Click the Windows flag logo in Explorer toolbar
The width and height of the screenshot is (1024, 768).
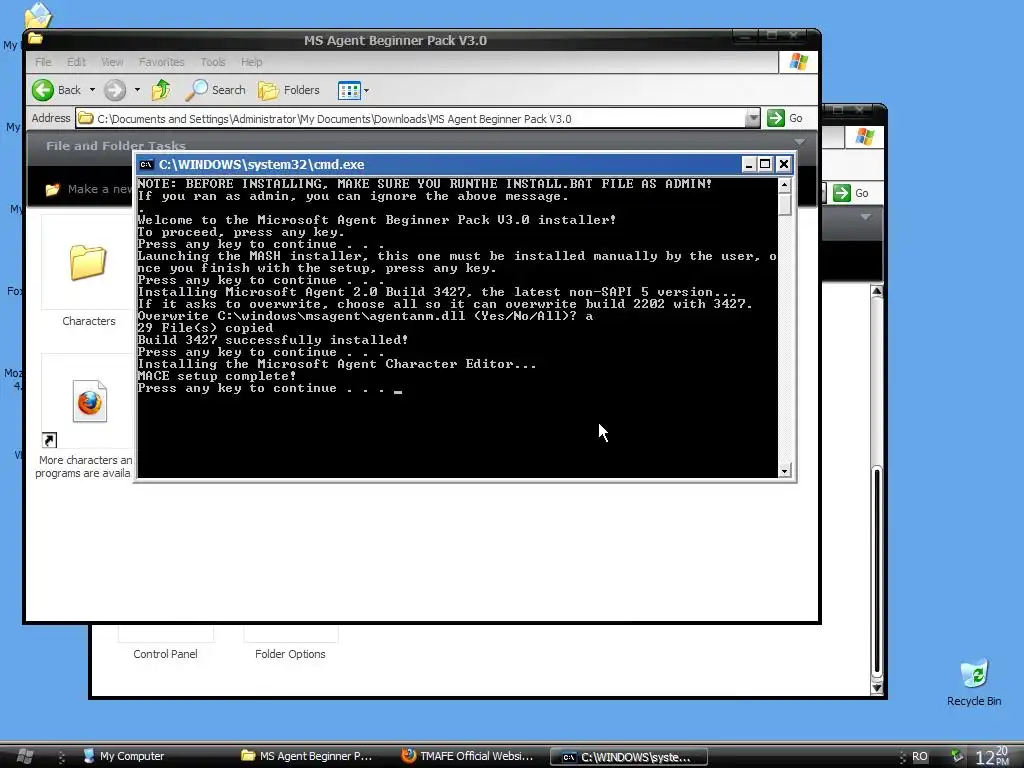pyautogui.click(x=798, y=62)
